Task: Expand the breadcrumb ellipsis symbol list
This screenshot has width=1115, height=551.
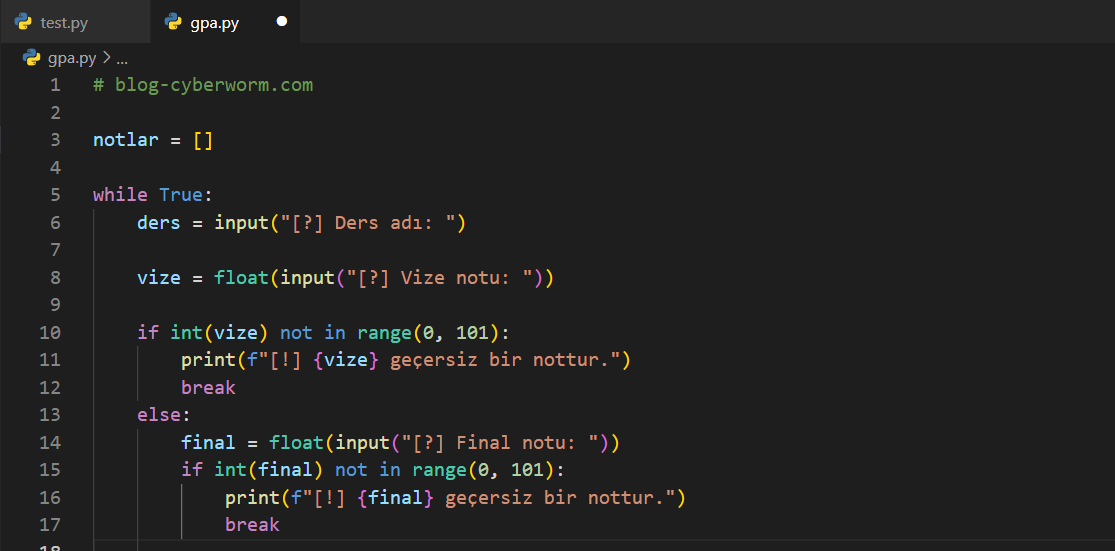Action: coord(122,58)
